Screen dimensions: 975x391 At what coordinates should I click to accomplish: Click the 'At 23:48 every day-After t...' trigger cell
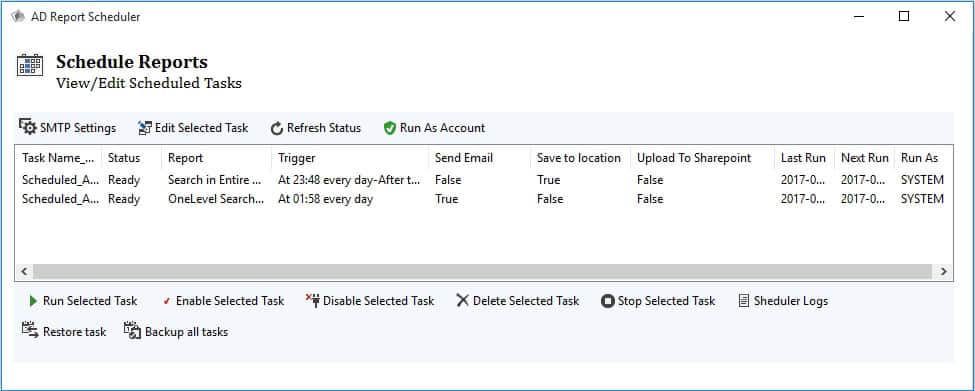(349, 180)
